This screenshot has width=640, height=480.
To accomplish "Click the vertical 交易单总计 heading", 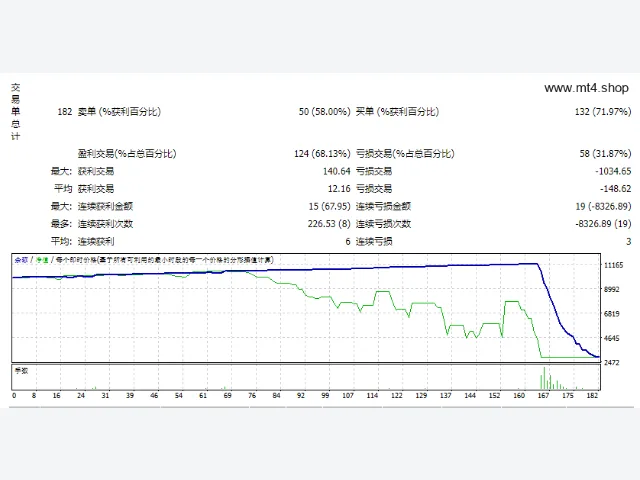I will tap(15, 112).
